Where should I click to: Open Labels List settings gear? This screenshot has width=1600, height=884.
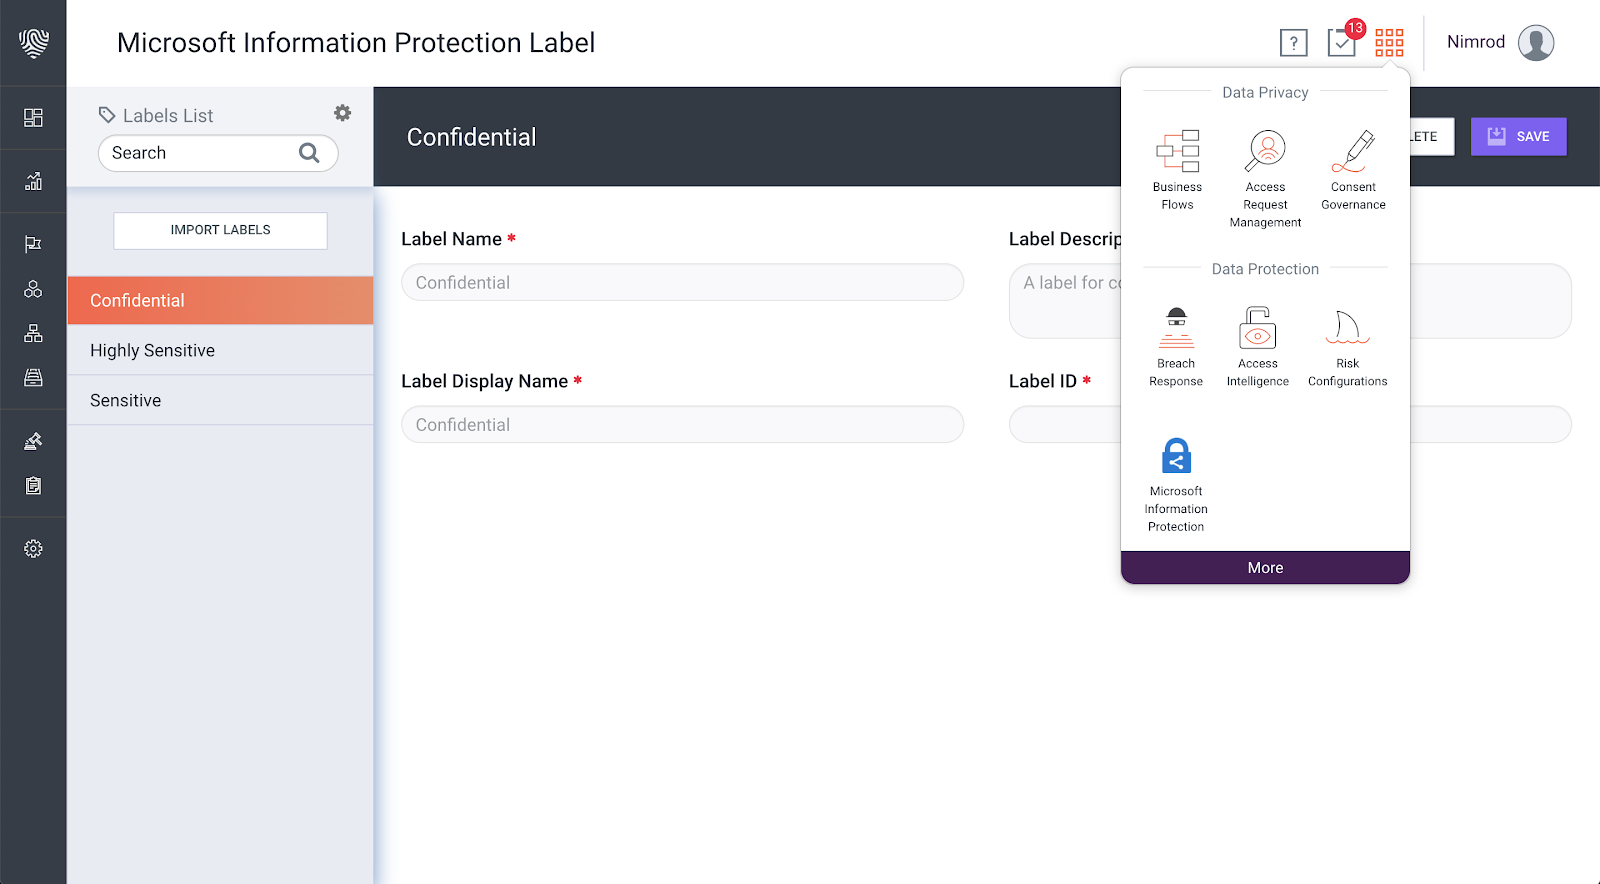click(342, 113)
